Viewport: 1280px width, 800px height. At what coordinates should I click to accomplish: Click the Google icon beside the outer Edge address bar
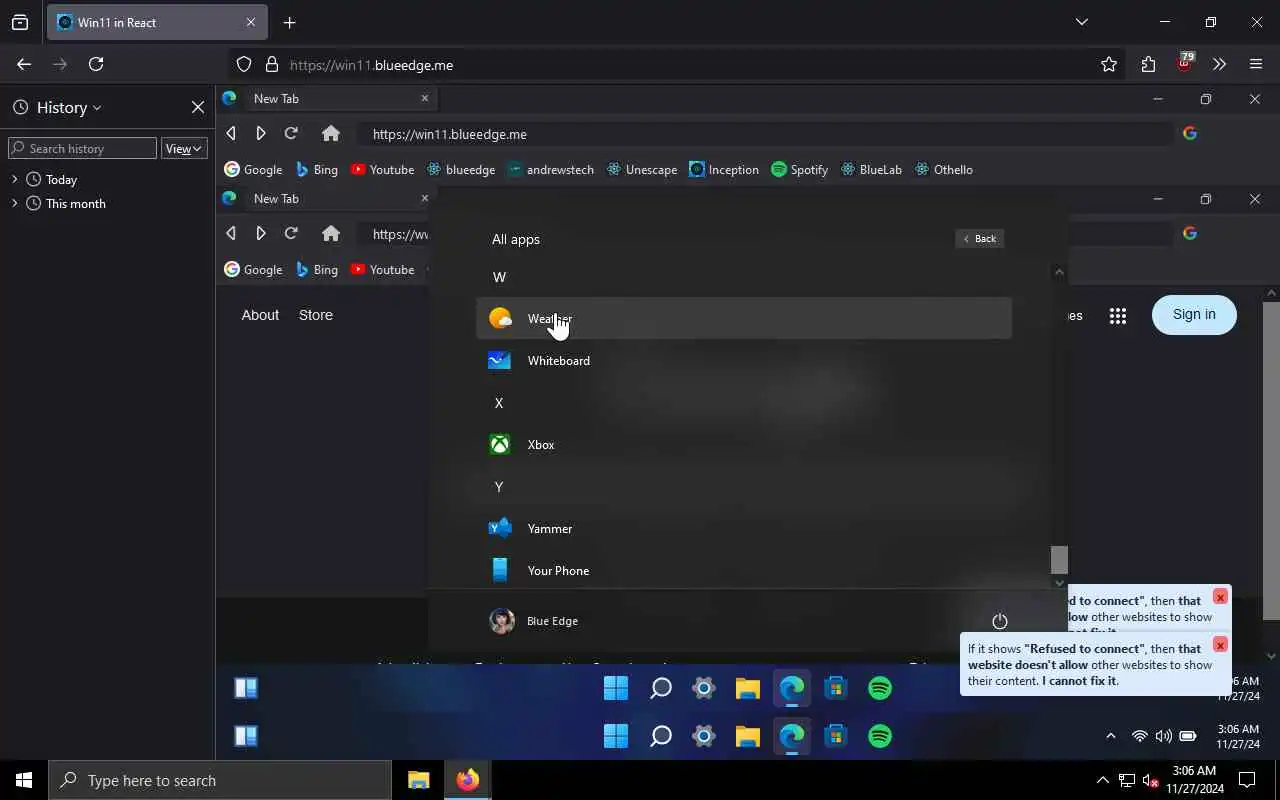[x=1190, y=133]
